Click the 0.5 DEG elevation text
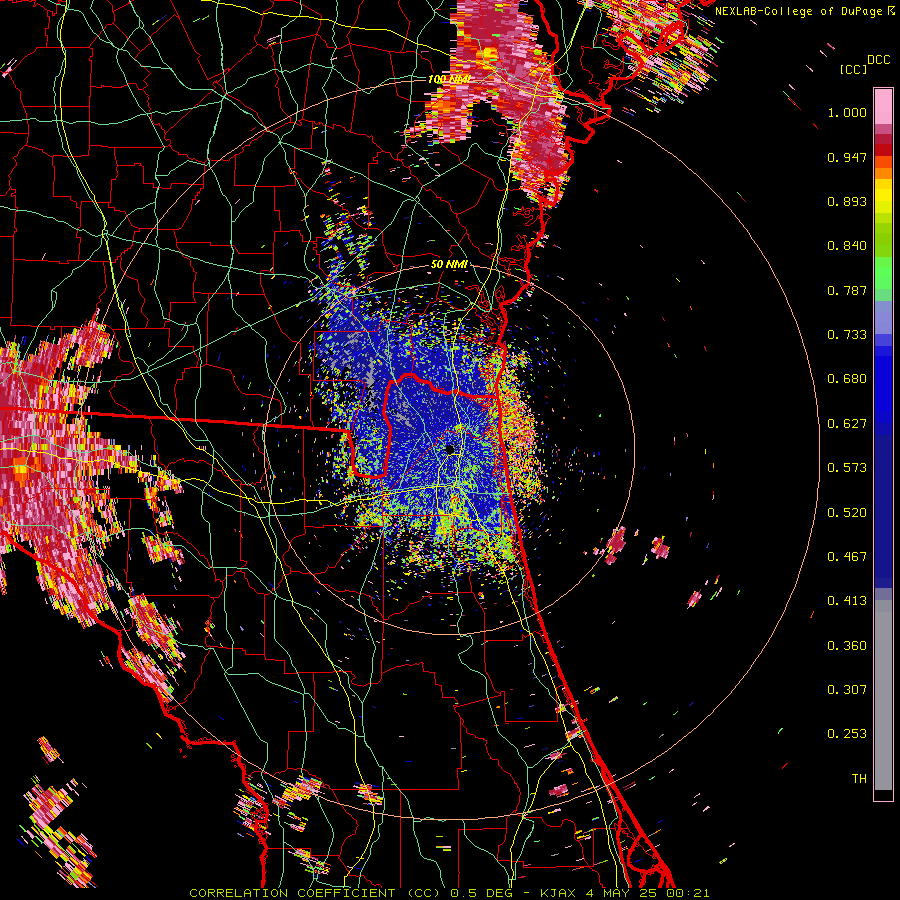Screen dimensions: 900x900 coord(483,893)
